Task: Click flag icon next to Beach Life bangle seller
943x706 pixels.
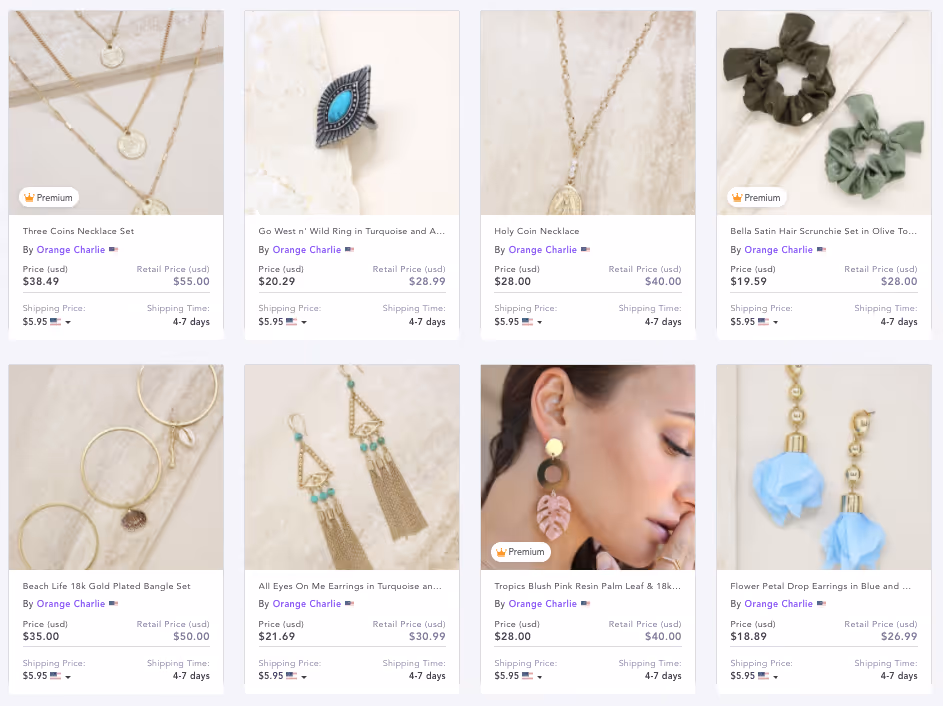Action: coord(114,604)
